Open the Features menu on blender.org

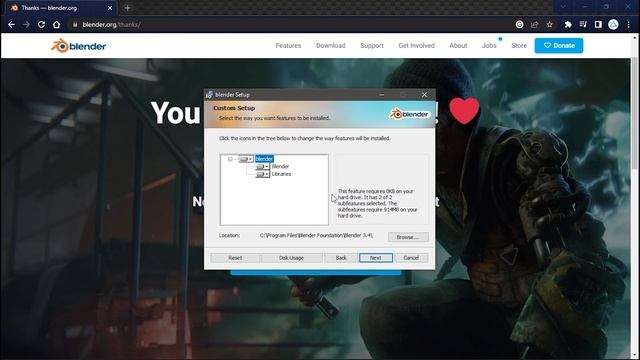point(288,46)
